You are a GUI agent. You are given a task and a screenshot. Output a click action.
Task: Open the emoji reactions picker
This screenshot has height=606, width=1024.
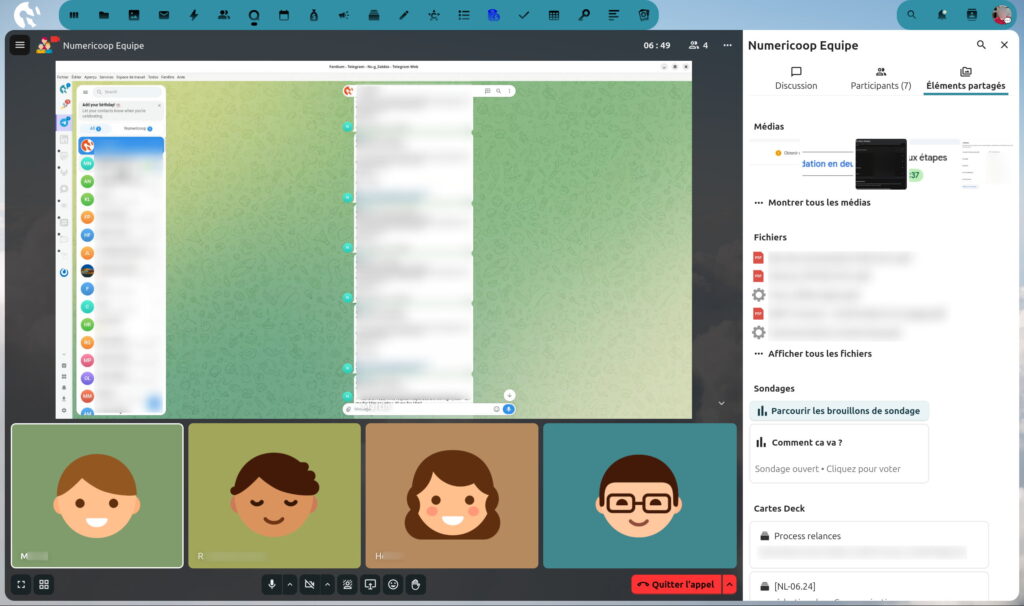click(393, 584)
